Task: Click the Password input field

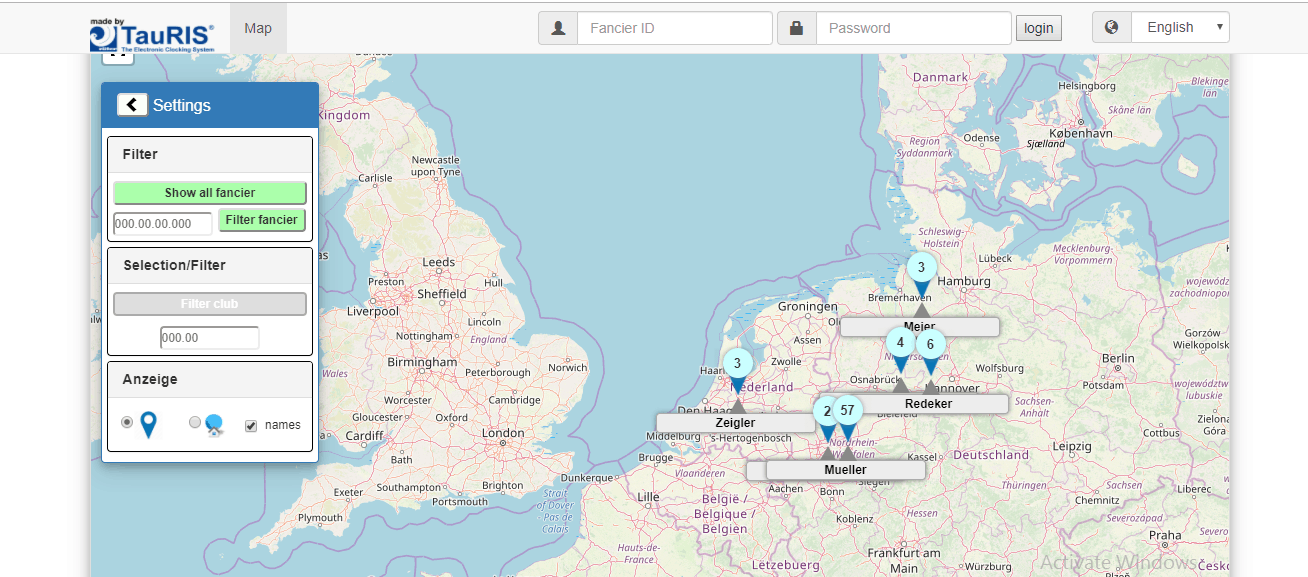Action: pyautogui.click(x=913, y=28)
